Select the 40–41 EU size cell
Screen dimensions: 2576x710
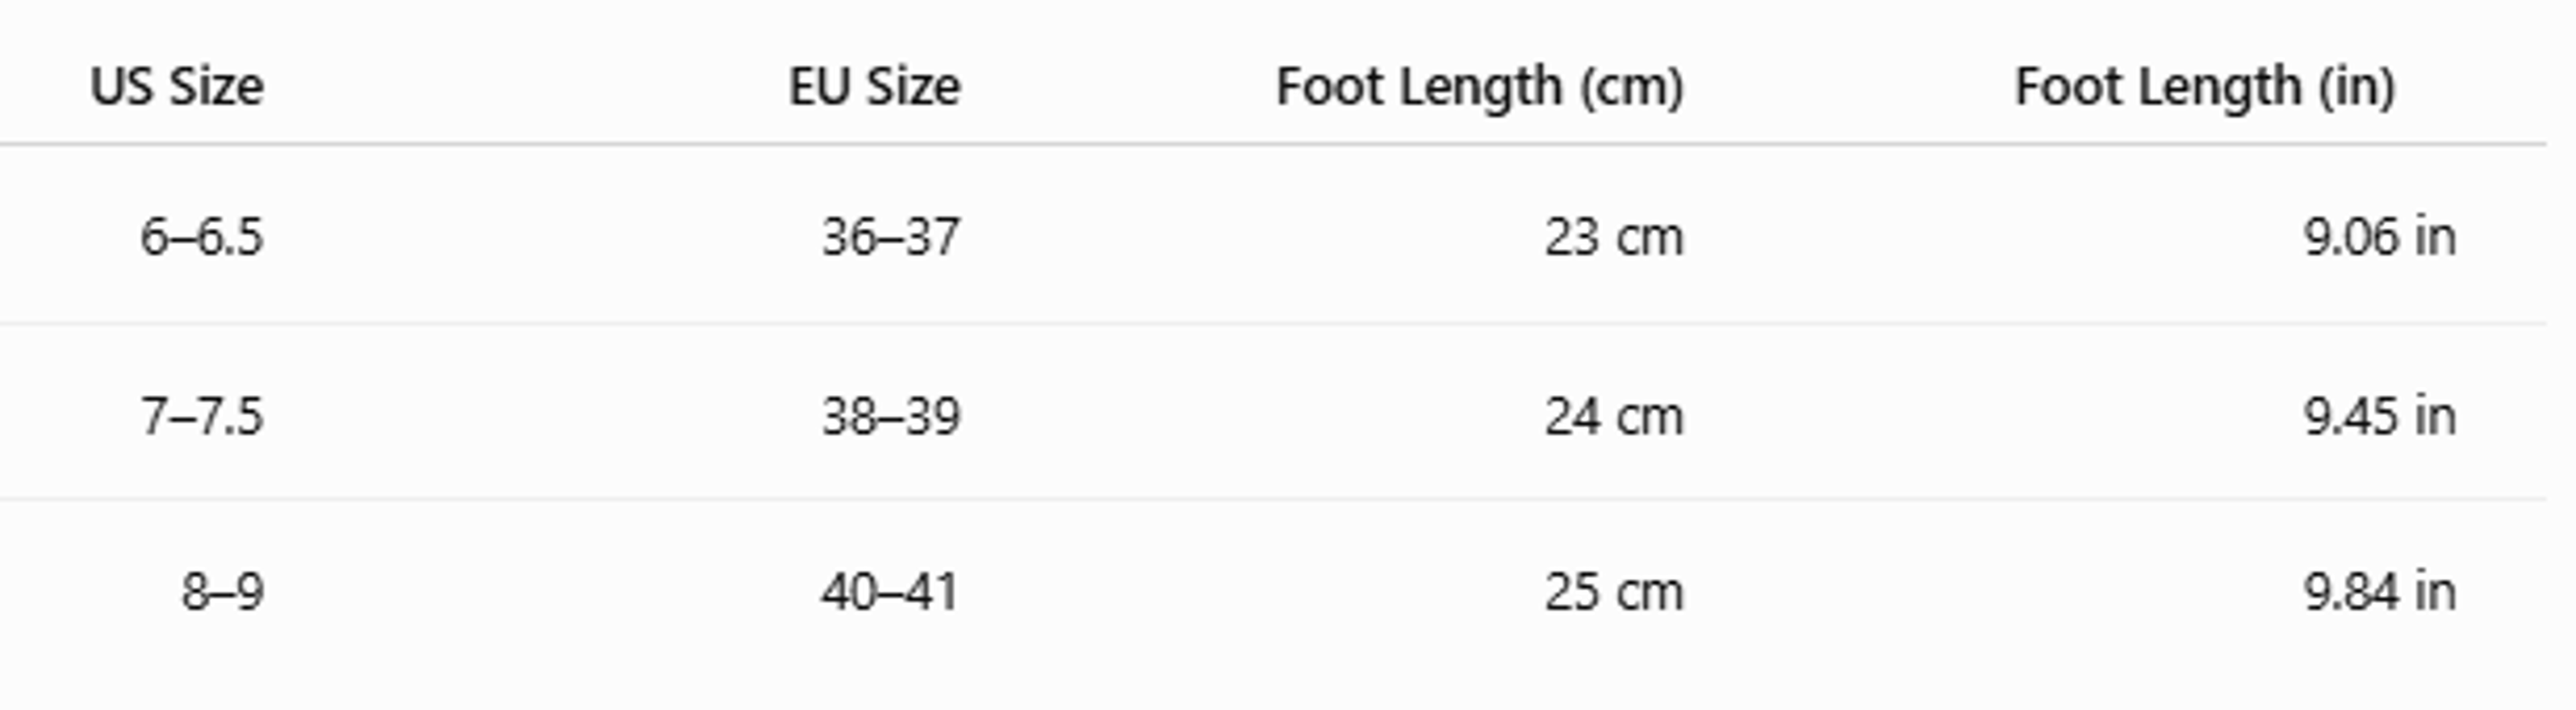[890, 592]
